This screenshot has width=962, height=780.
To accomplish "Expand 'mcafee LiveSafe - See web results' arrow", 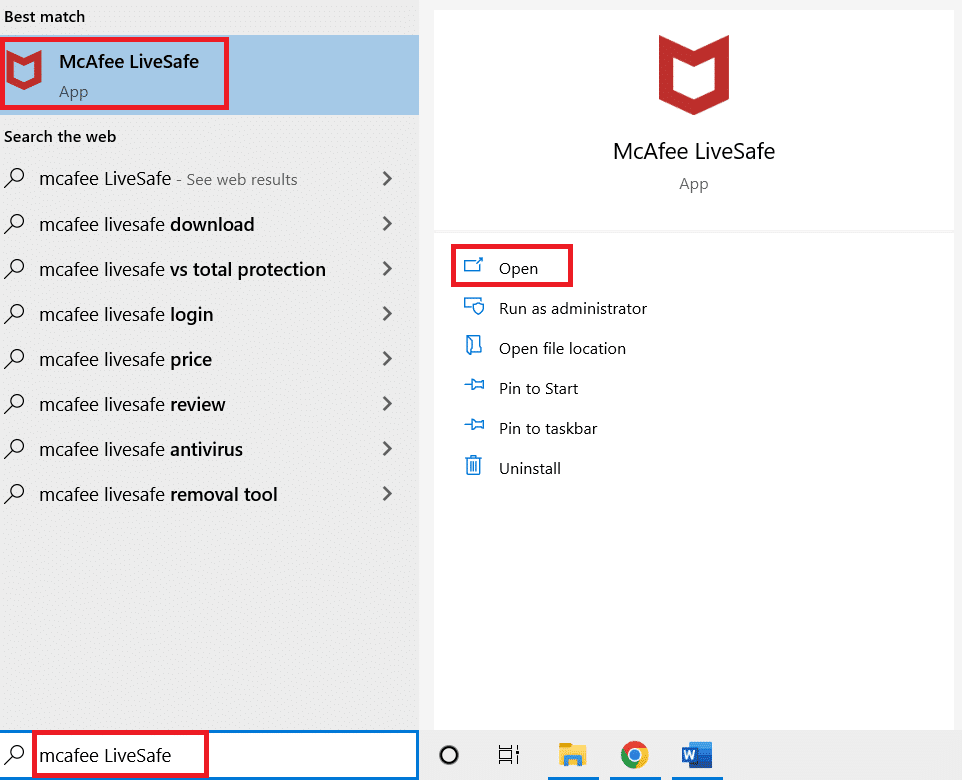I will [x=387, y=179].
